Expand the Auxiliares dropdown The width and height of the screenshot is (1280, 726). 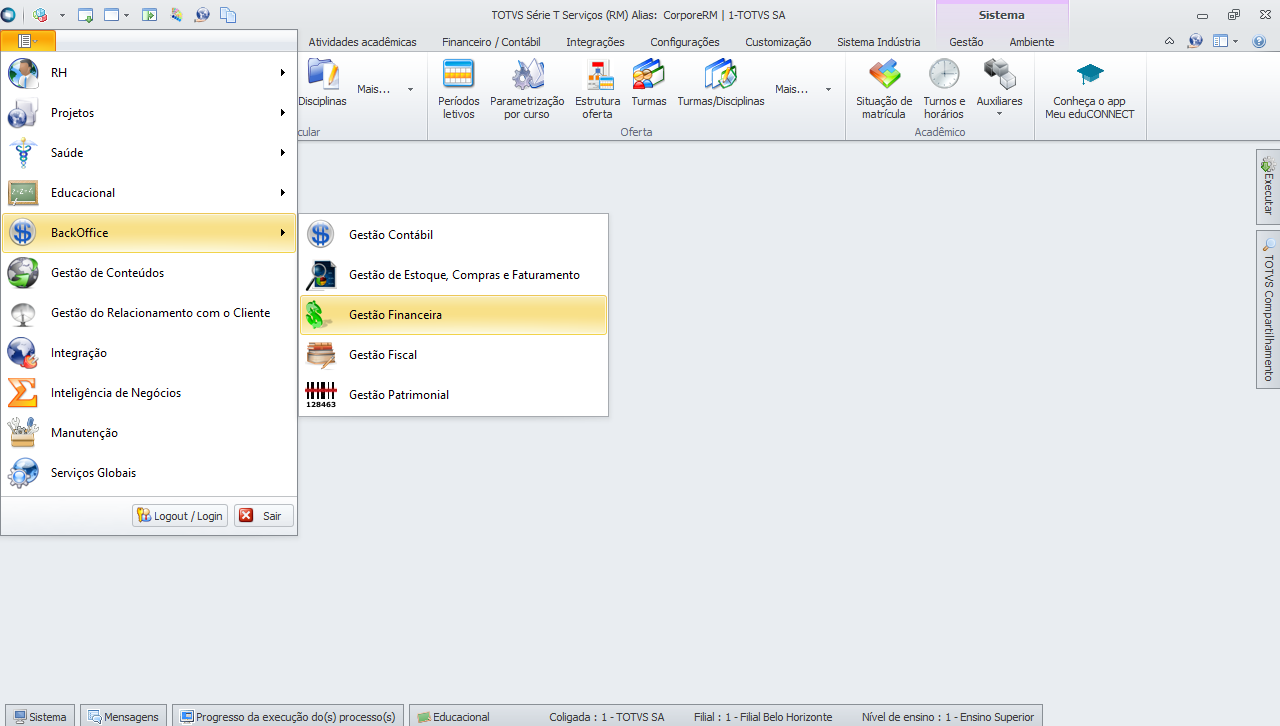point(999,89)
